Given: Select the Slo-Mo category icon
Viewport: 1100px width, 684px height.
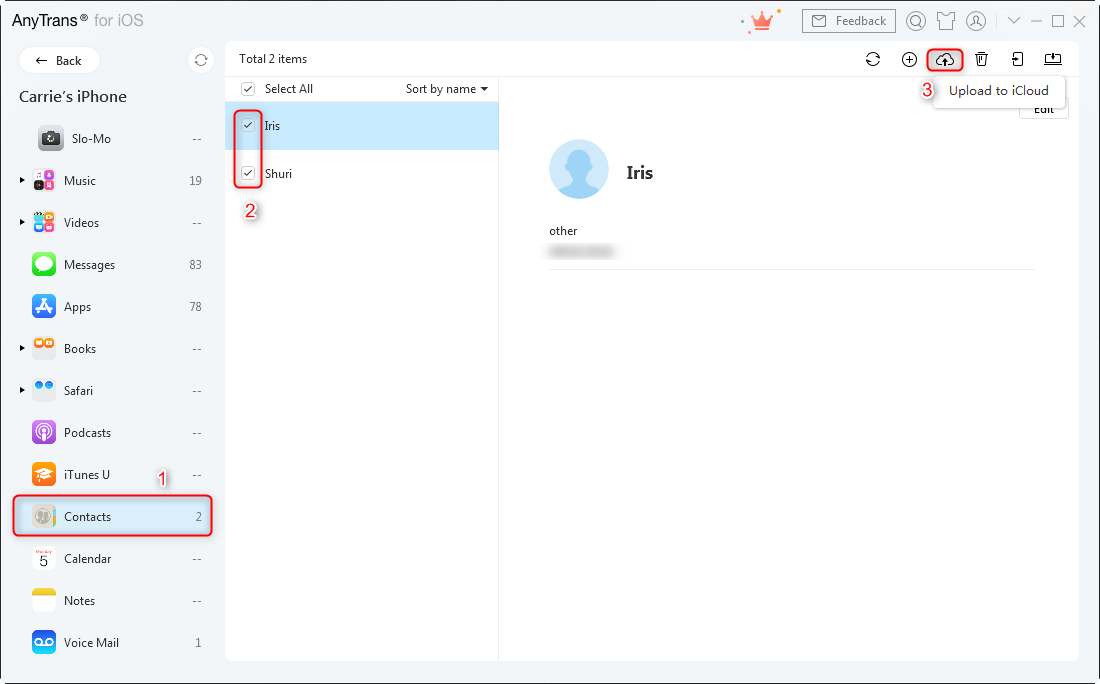Looking at the screenshot, I should point(51,138).
